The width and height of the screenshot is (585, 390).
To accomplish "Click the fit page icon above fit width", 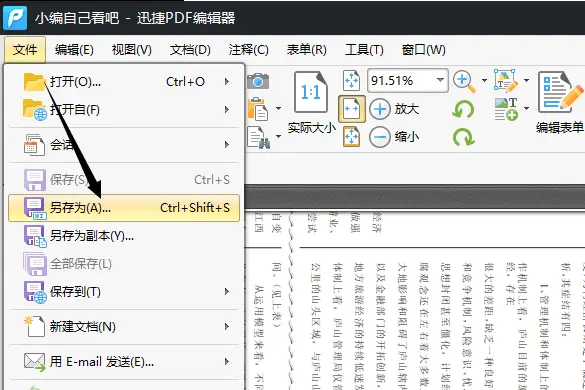I will coord(351,80).
